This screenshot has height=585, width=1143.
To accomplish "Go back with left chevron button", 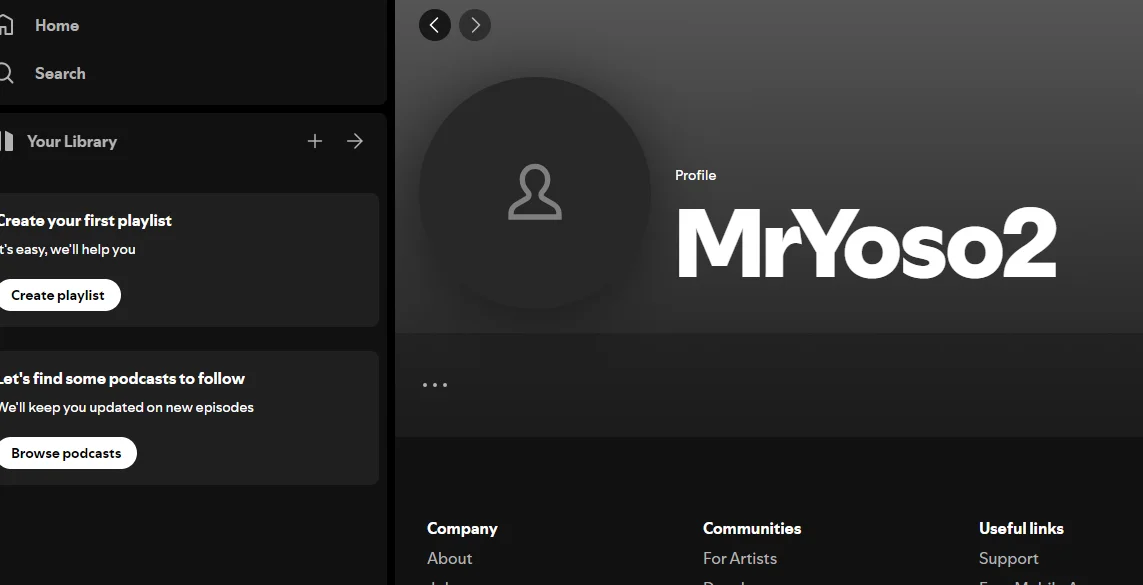I will pyautogui.click(x=435, y=25).
